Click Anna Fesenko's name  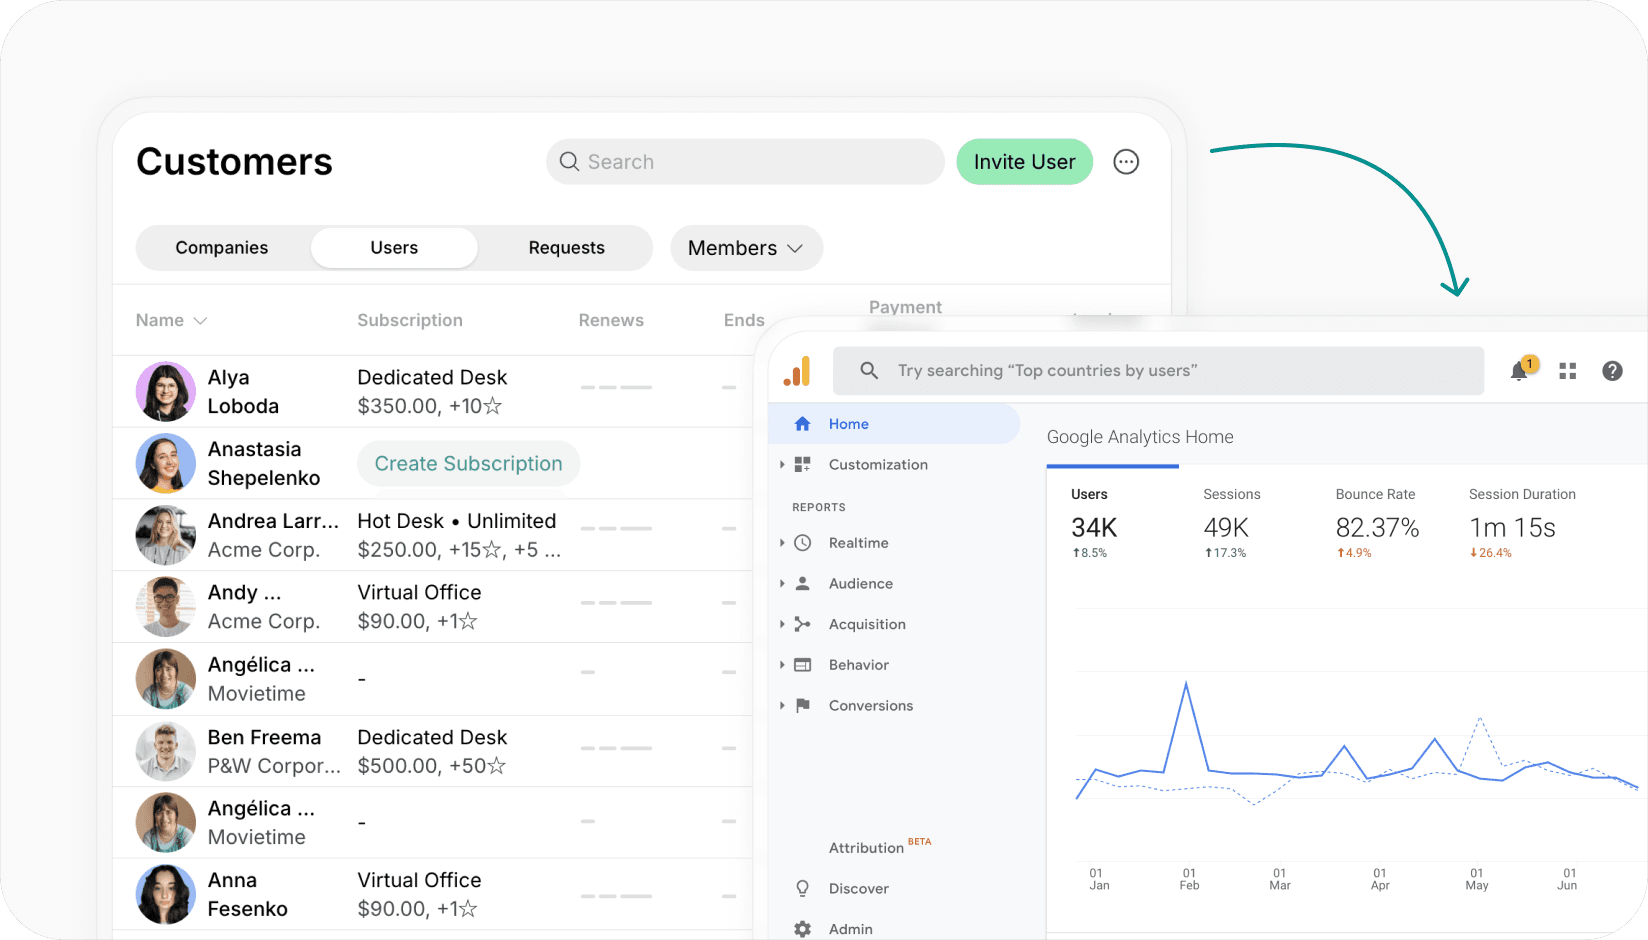click(248, 894)
